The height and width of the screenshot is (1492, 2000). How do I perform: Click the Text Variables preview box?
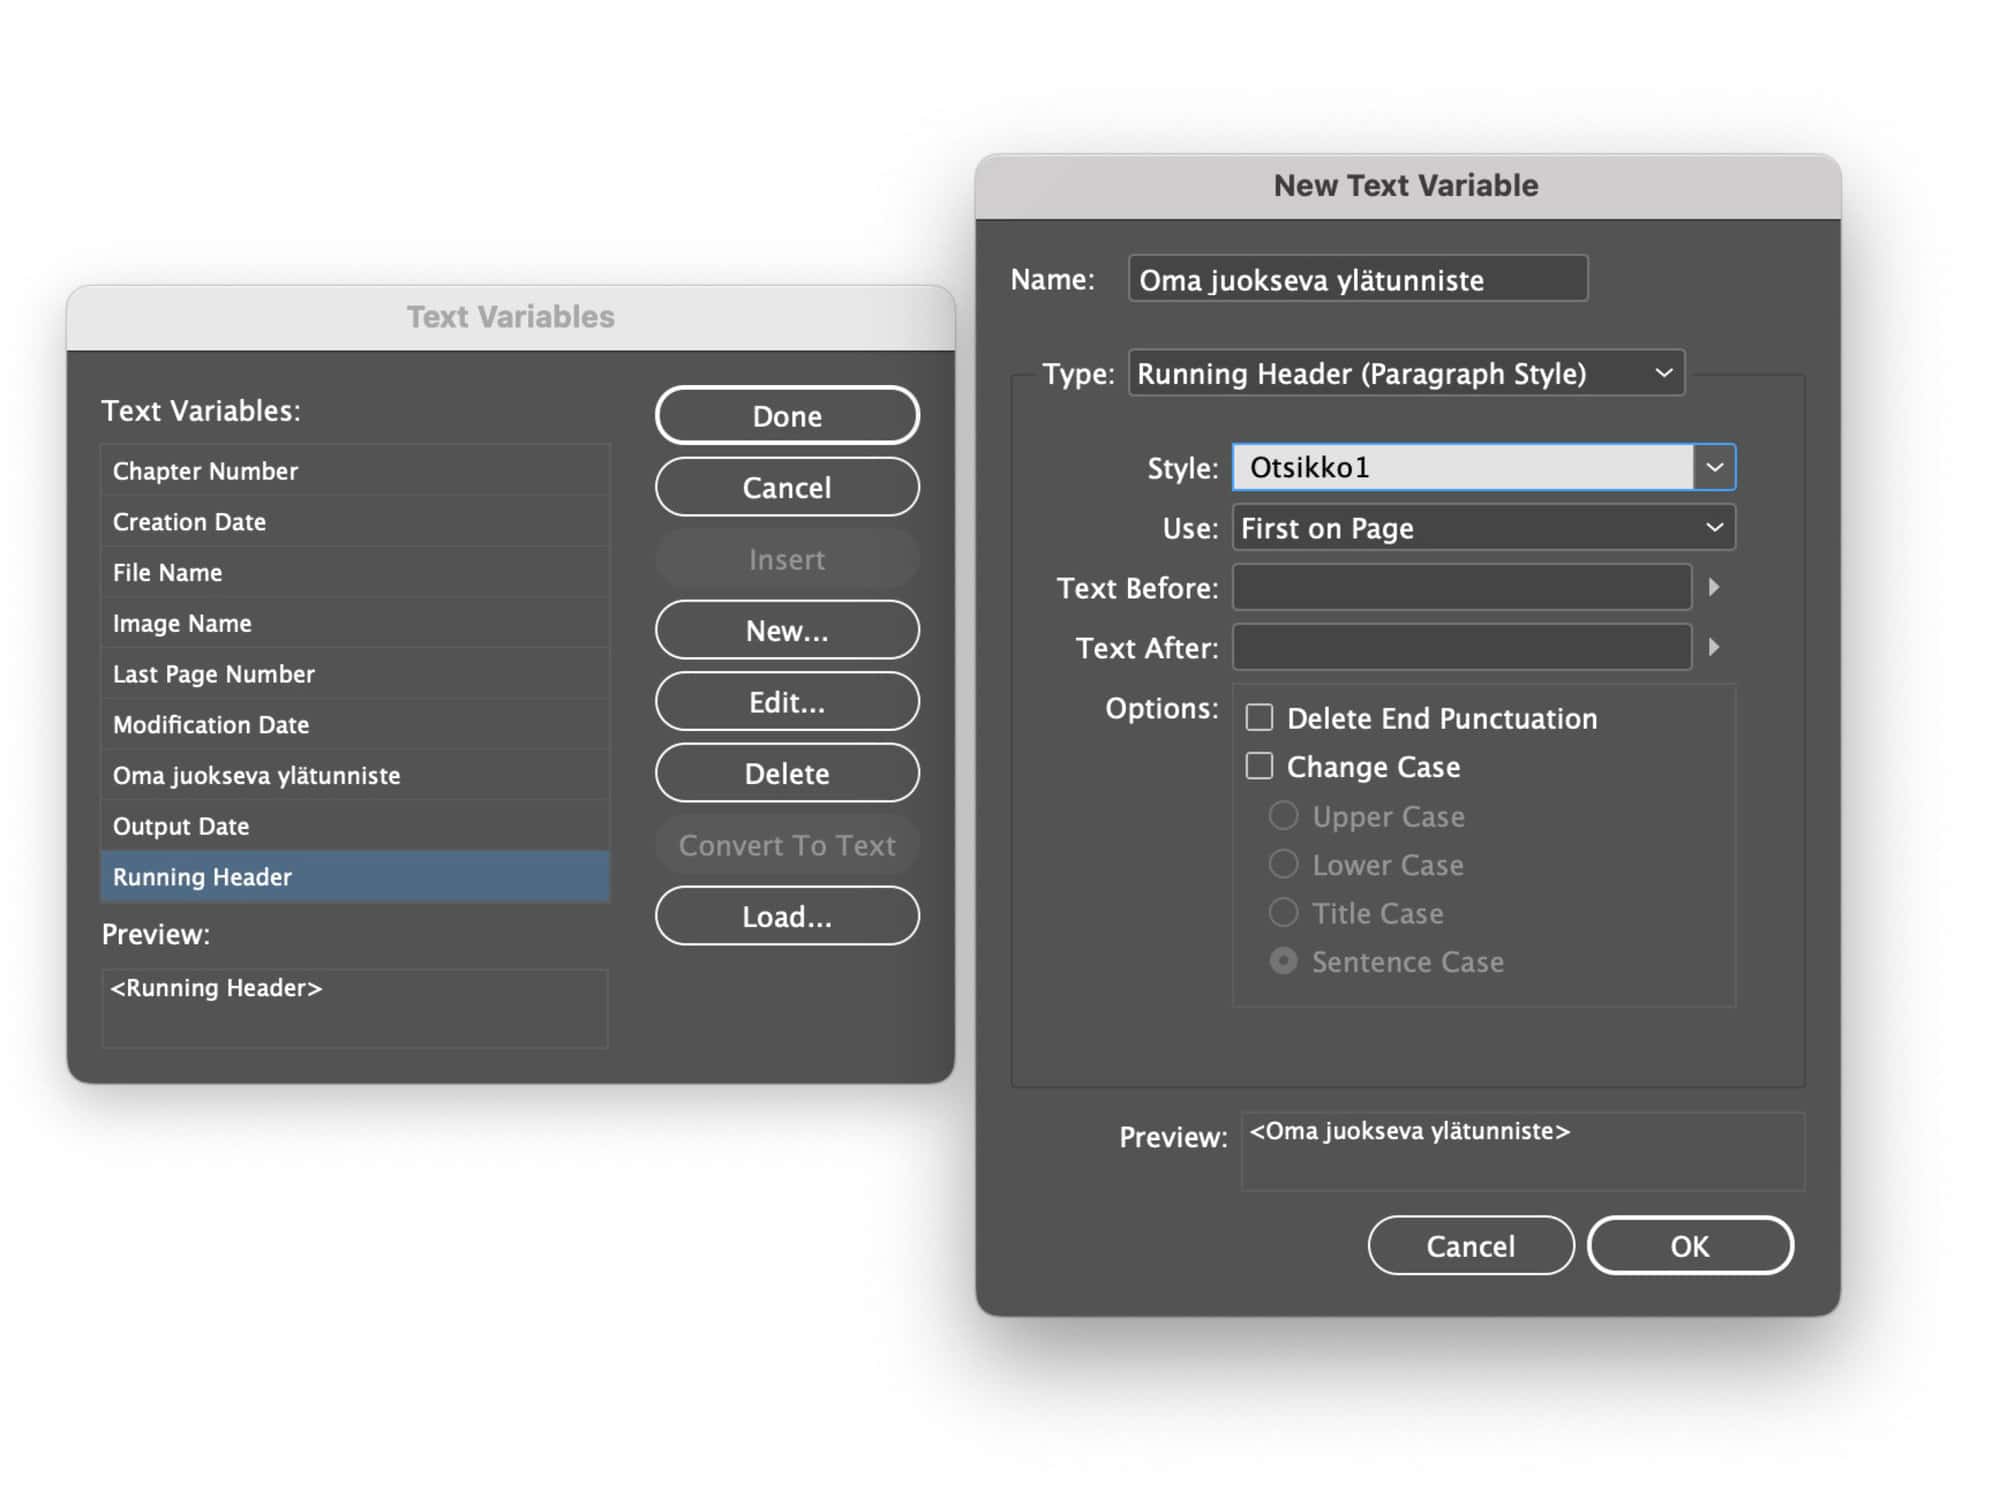(x=355, y=1008)
